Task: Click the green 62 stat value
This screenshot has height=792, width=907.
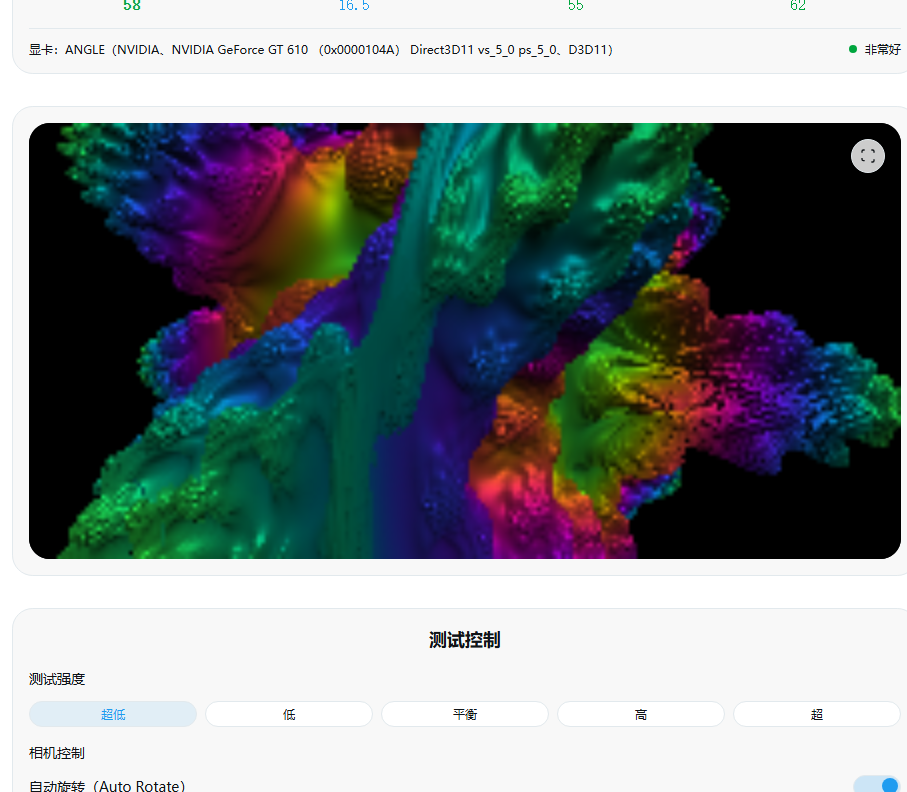Action: point(797,6)
